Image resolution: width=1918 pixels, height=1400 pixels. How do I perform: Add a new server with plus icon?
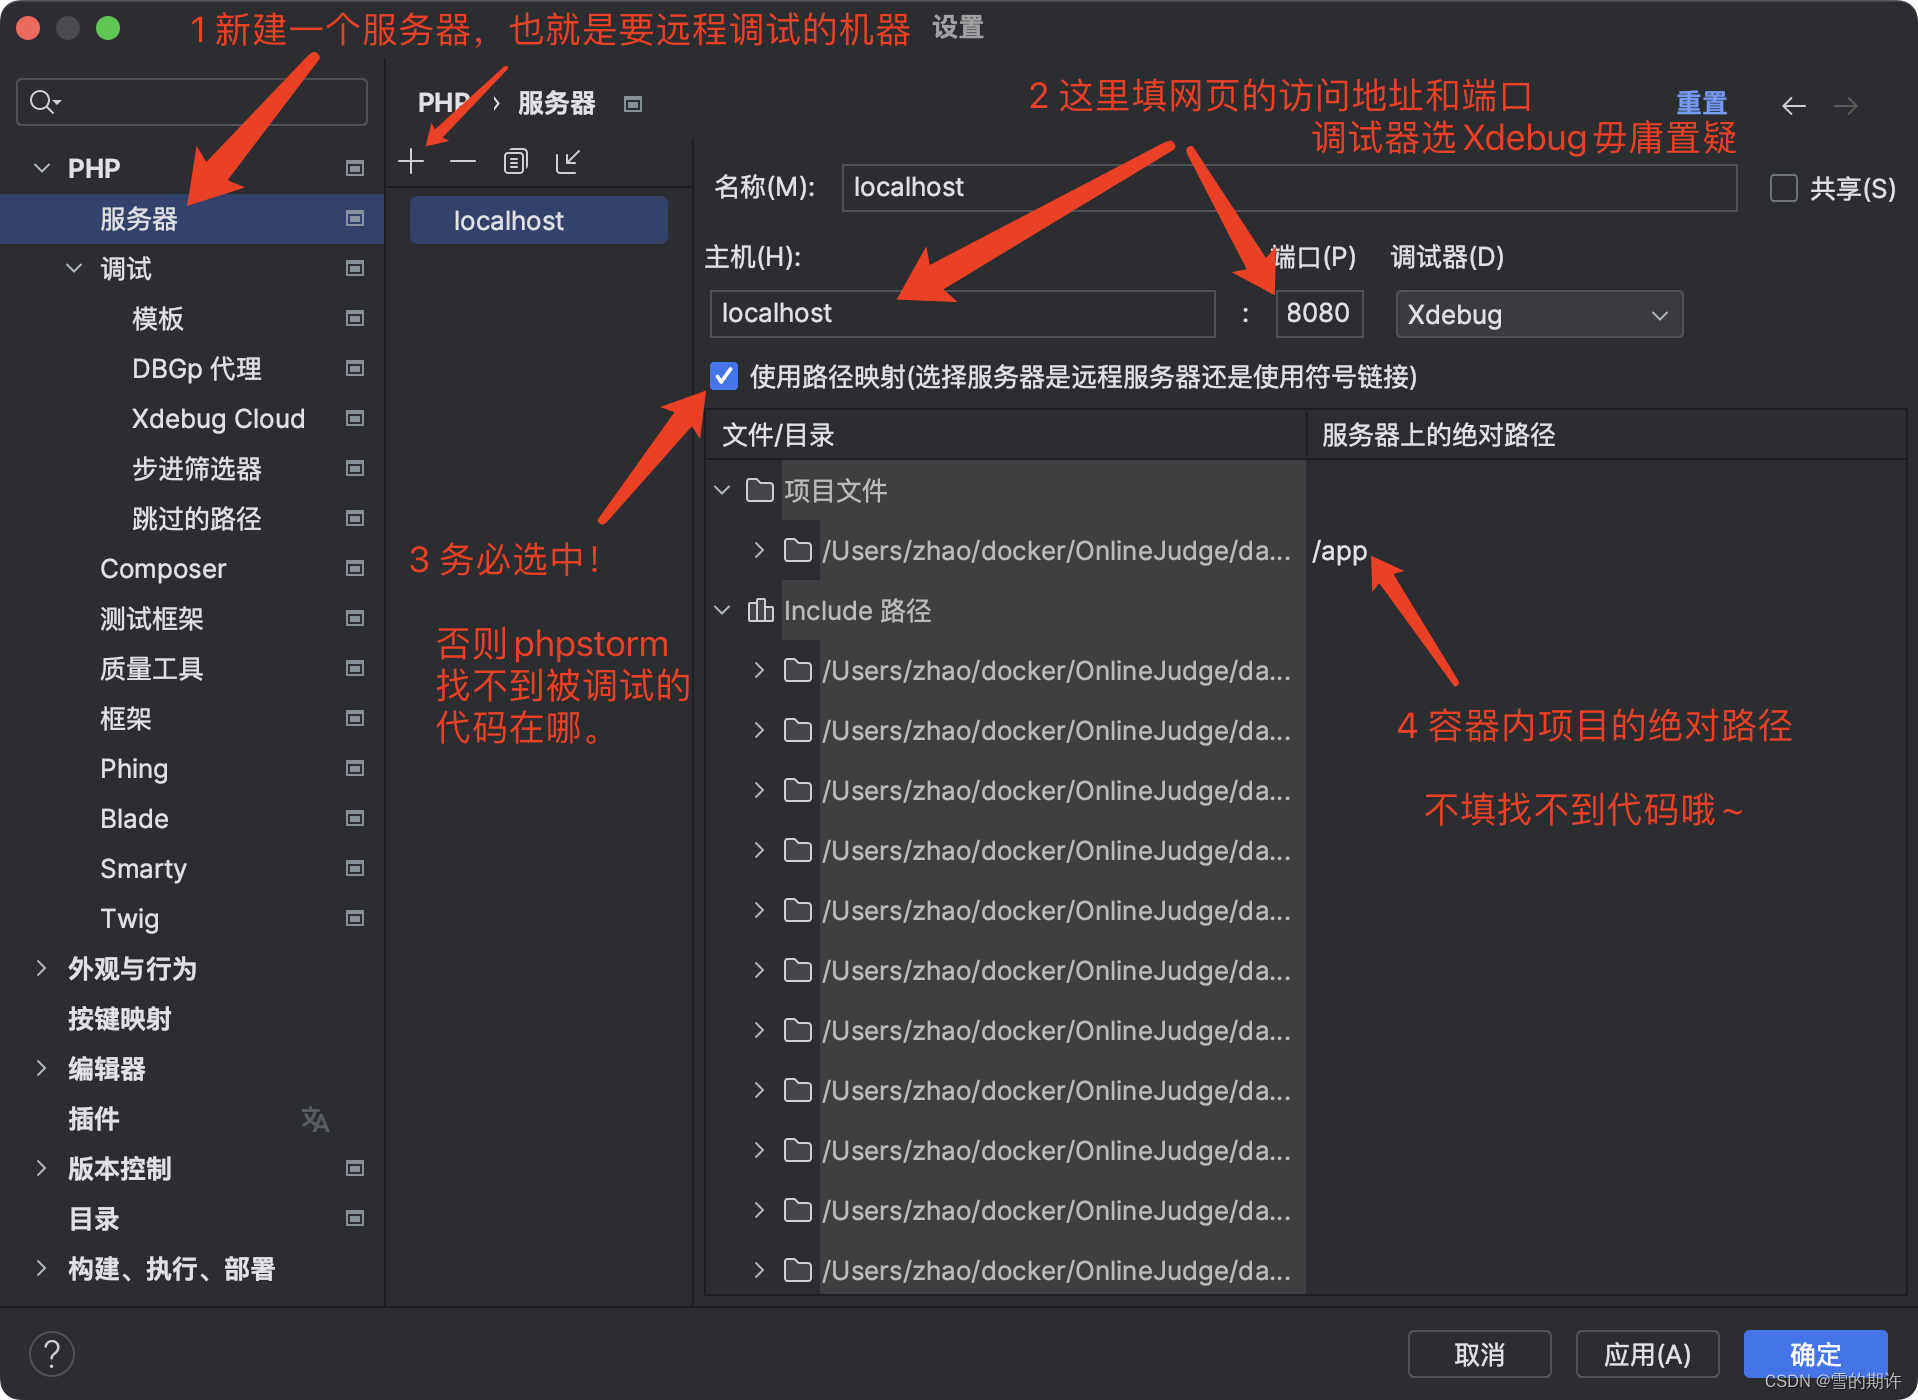411,161
